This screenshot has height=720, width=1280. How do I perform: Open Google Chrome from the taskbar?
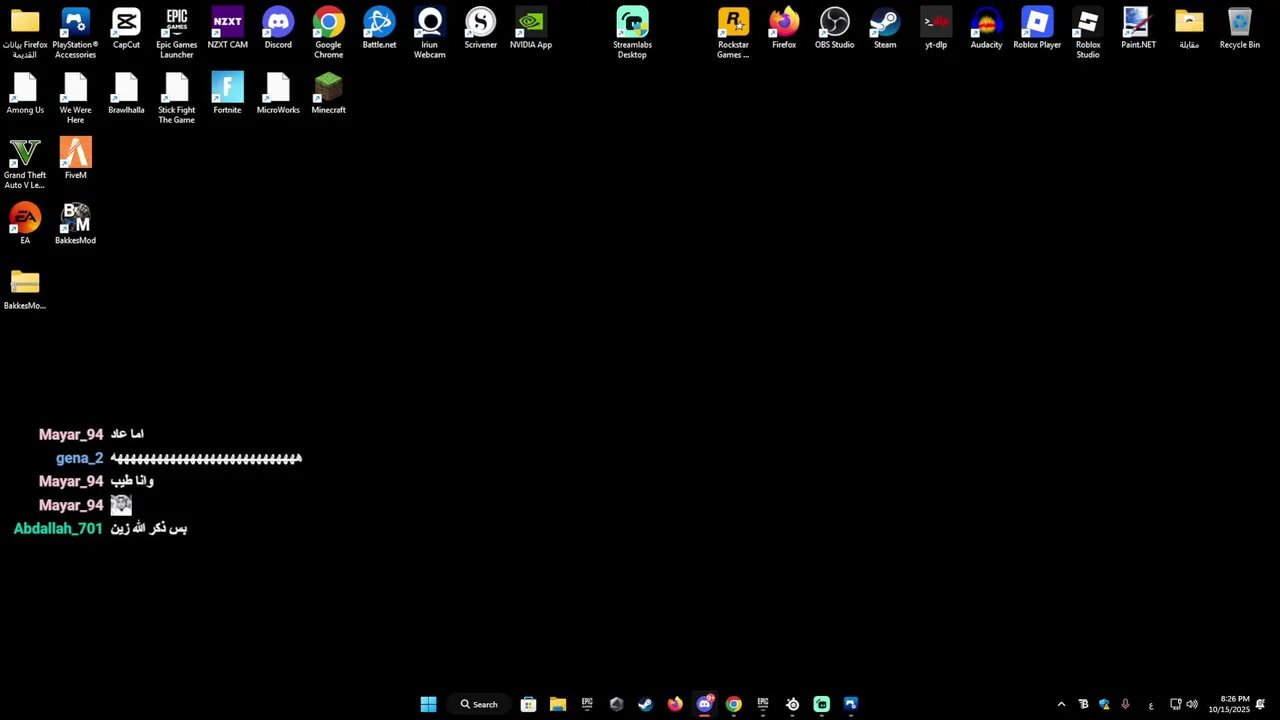click(733, 704)
